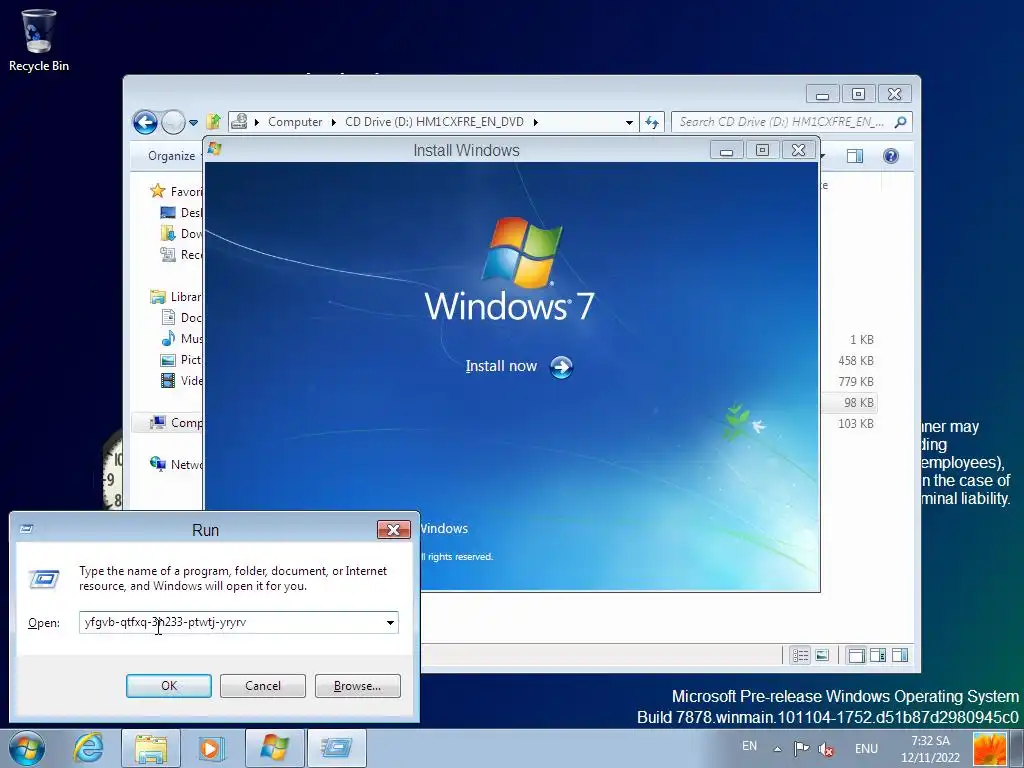The width and height of the screenshot is (1024, 768).
Task: Click the Install now text link
Action: (x=501, y=366)
